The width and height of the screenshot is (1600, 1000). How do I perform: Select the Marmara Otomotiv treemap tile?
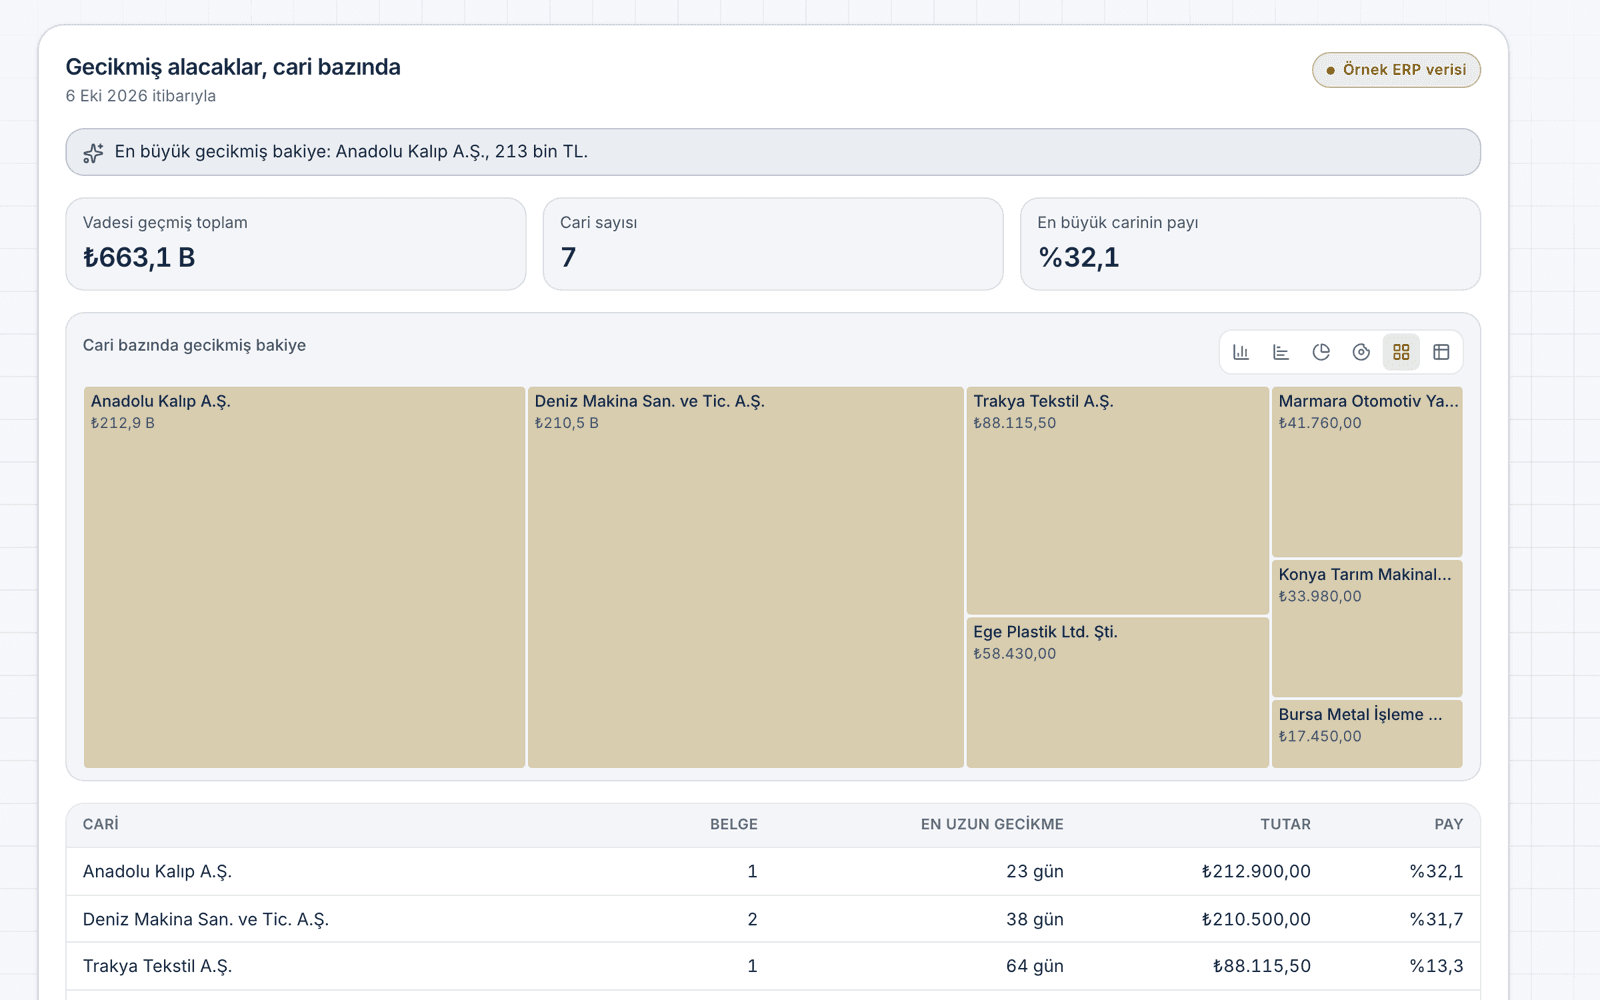(1367, 472)
